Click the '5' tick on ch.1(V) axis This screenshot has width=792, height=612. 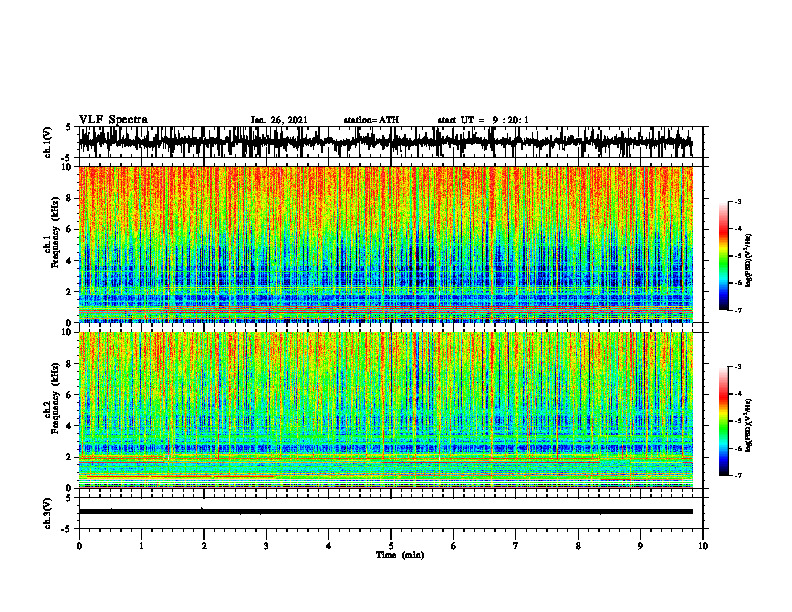tap(70, 127)
